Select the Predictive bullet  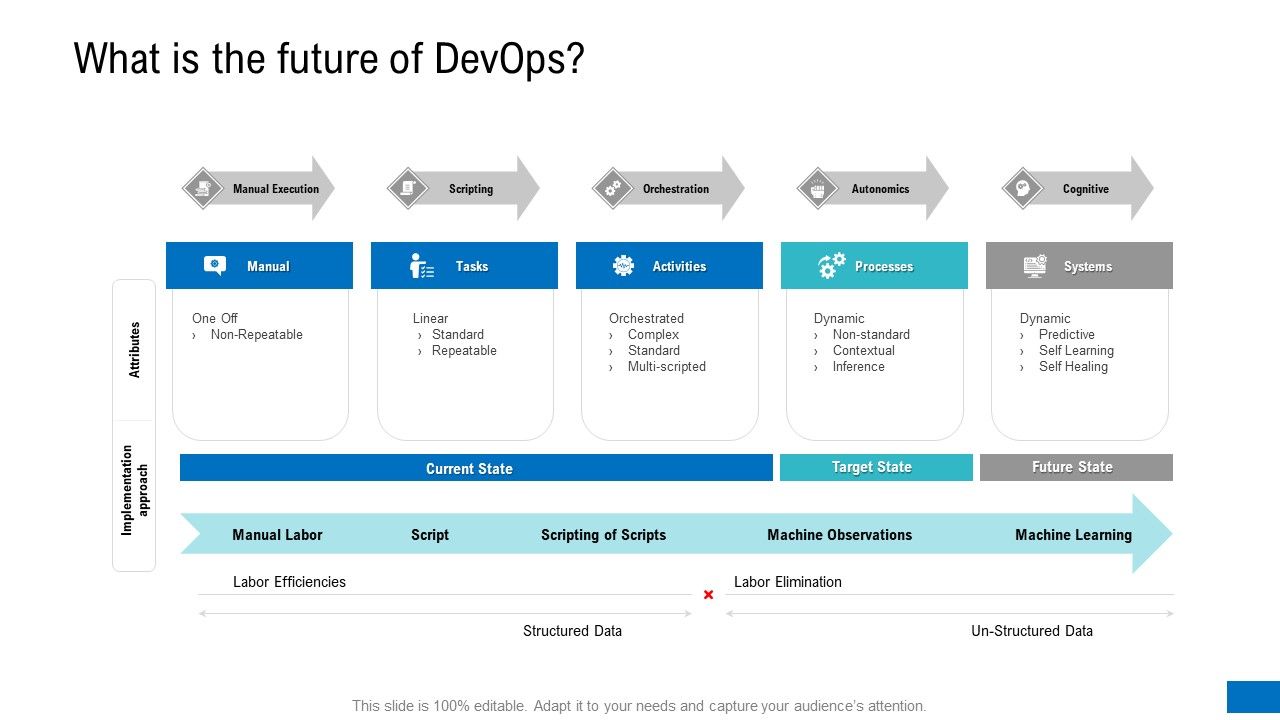click(1067, 335)
